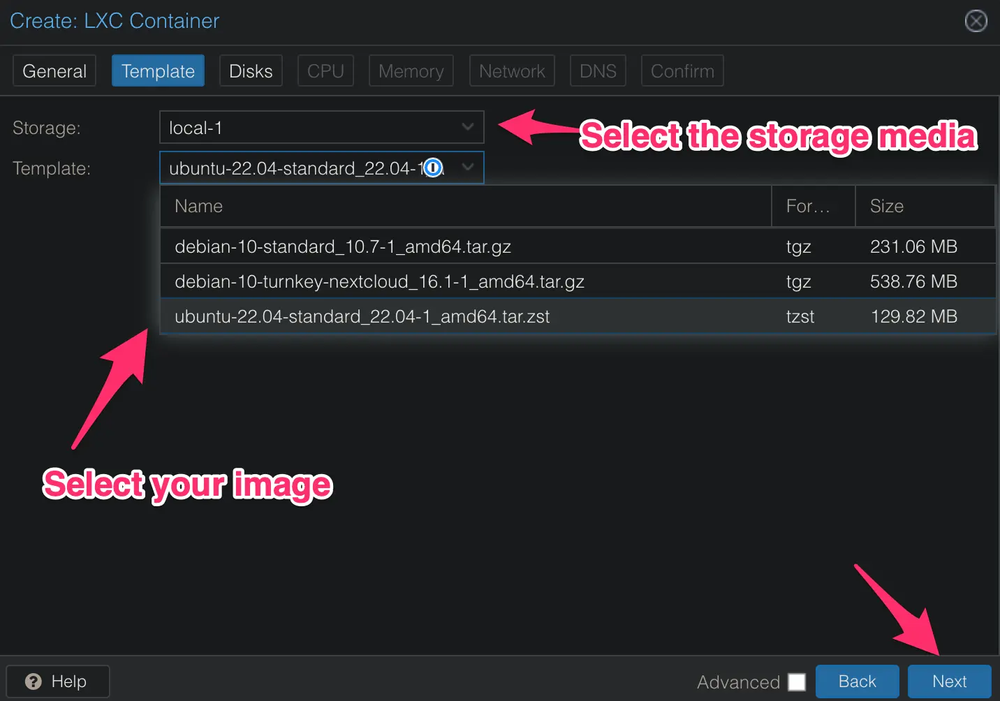Open the Storage dropdown arrow
The width and height of the screenshot is (1000, 701).
click(467, 128)
